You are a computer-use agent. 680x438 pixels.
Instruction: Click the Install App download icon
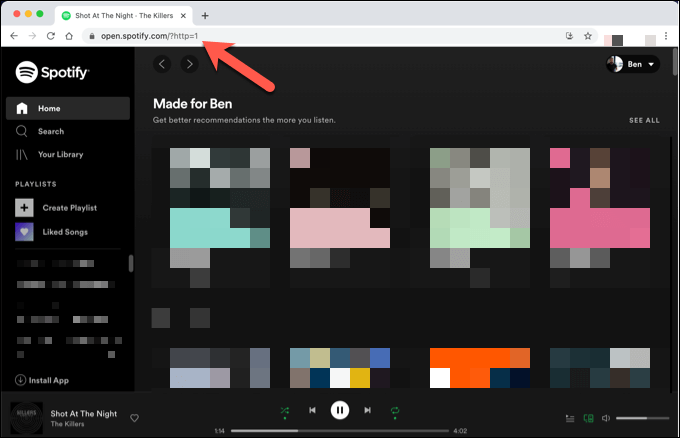click(20, 380)
